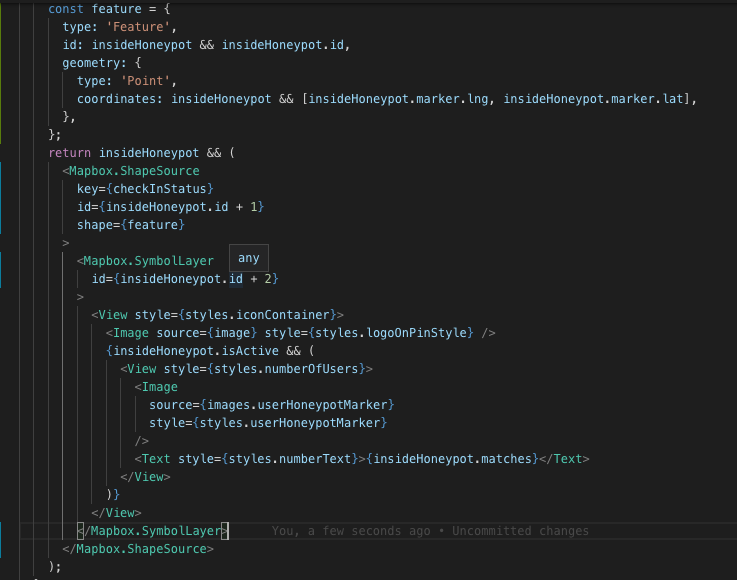The height and width of the screenshot is (580, 737).
Task: Click 'id={insideHoneypot.id + 1}' attribute
Action: 171,207
